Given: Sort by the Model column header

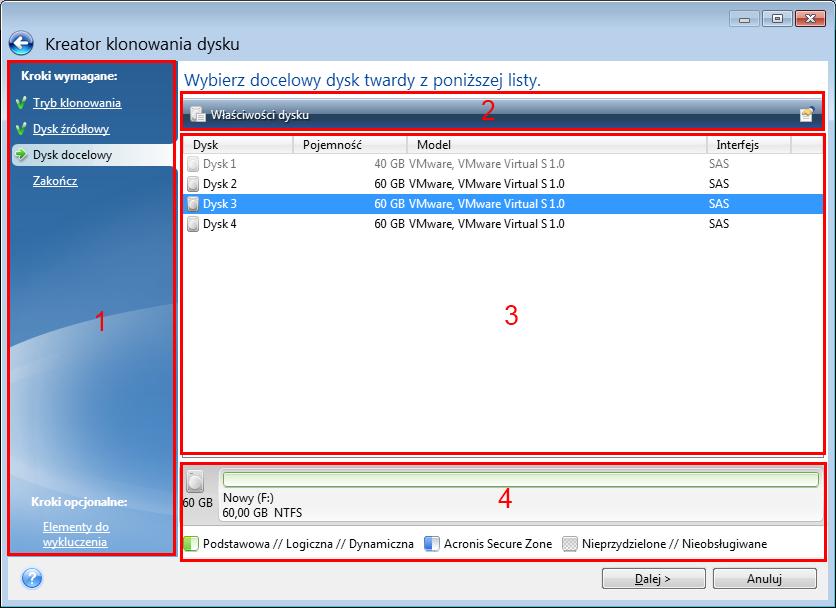Looking at the screenshot, I should click(x=557, y=145).
